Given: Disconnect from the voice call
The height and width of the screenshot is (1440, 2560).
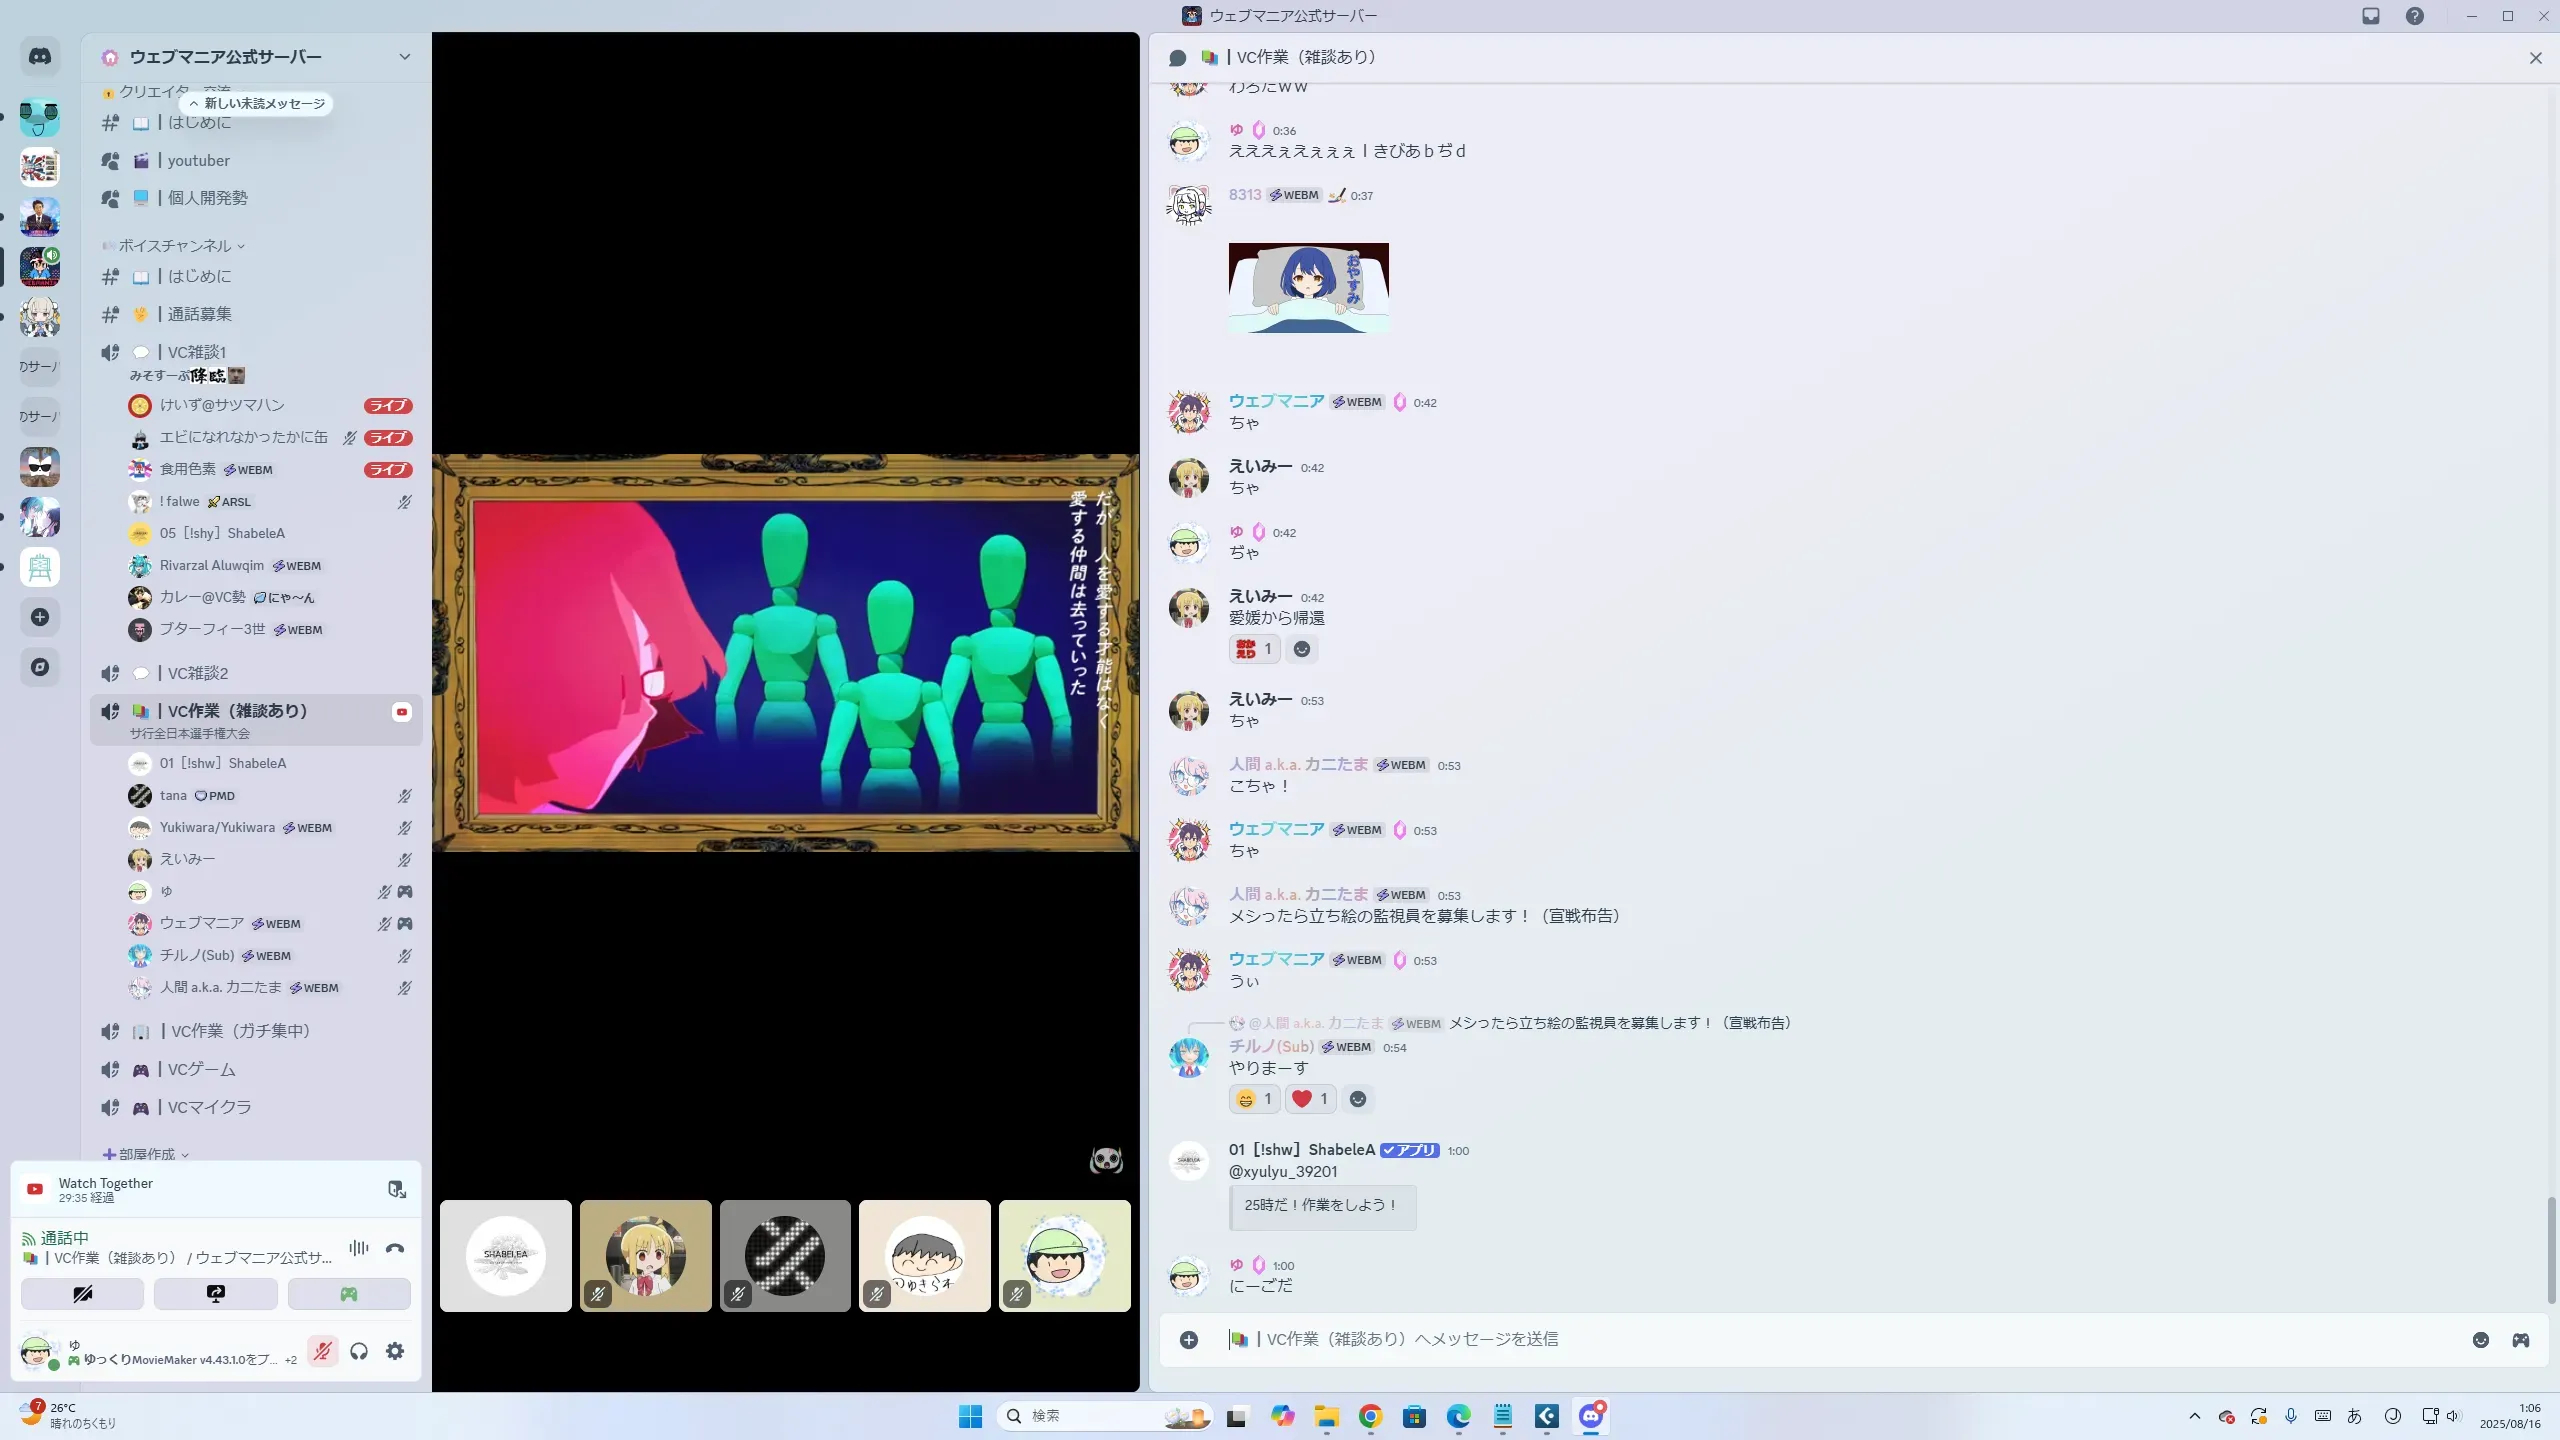Looking at the screenshot, I should point(395,1248).
